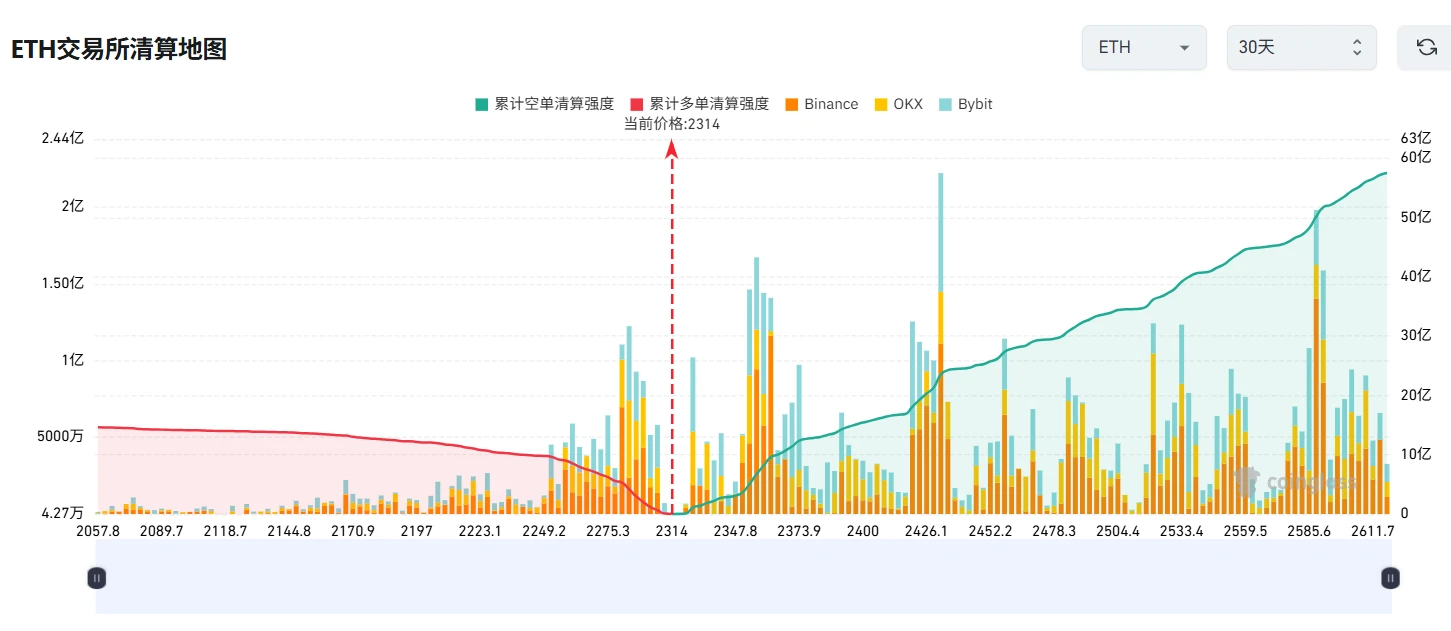Click the right pause-style slider handle

coord(1390,577)
